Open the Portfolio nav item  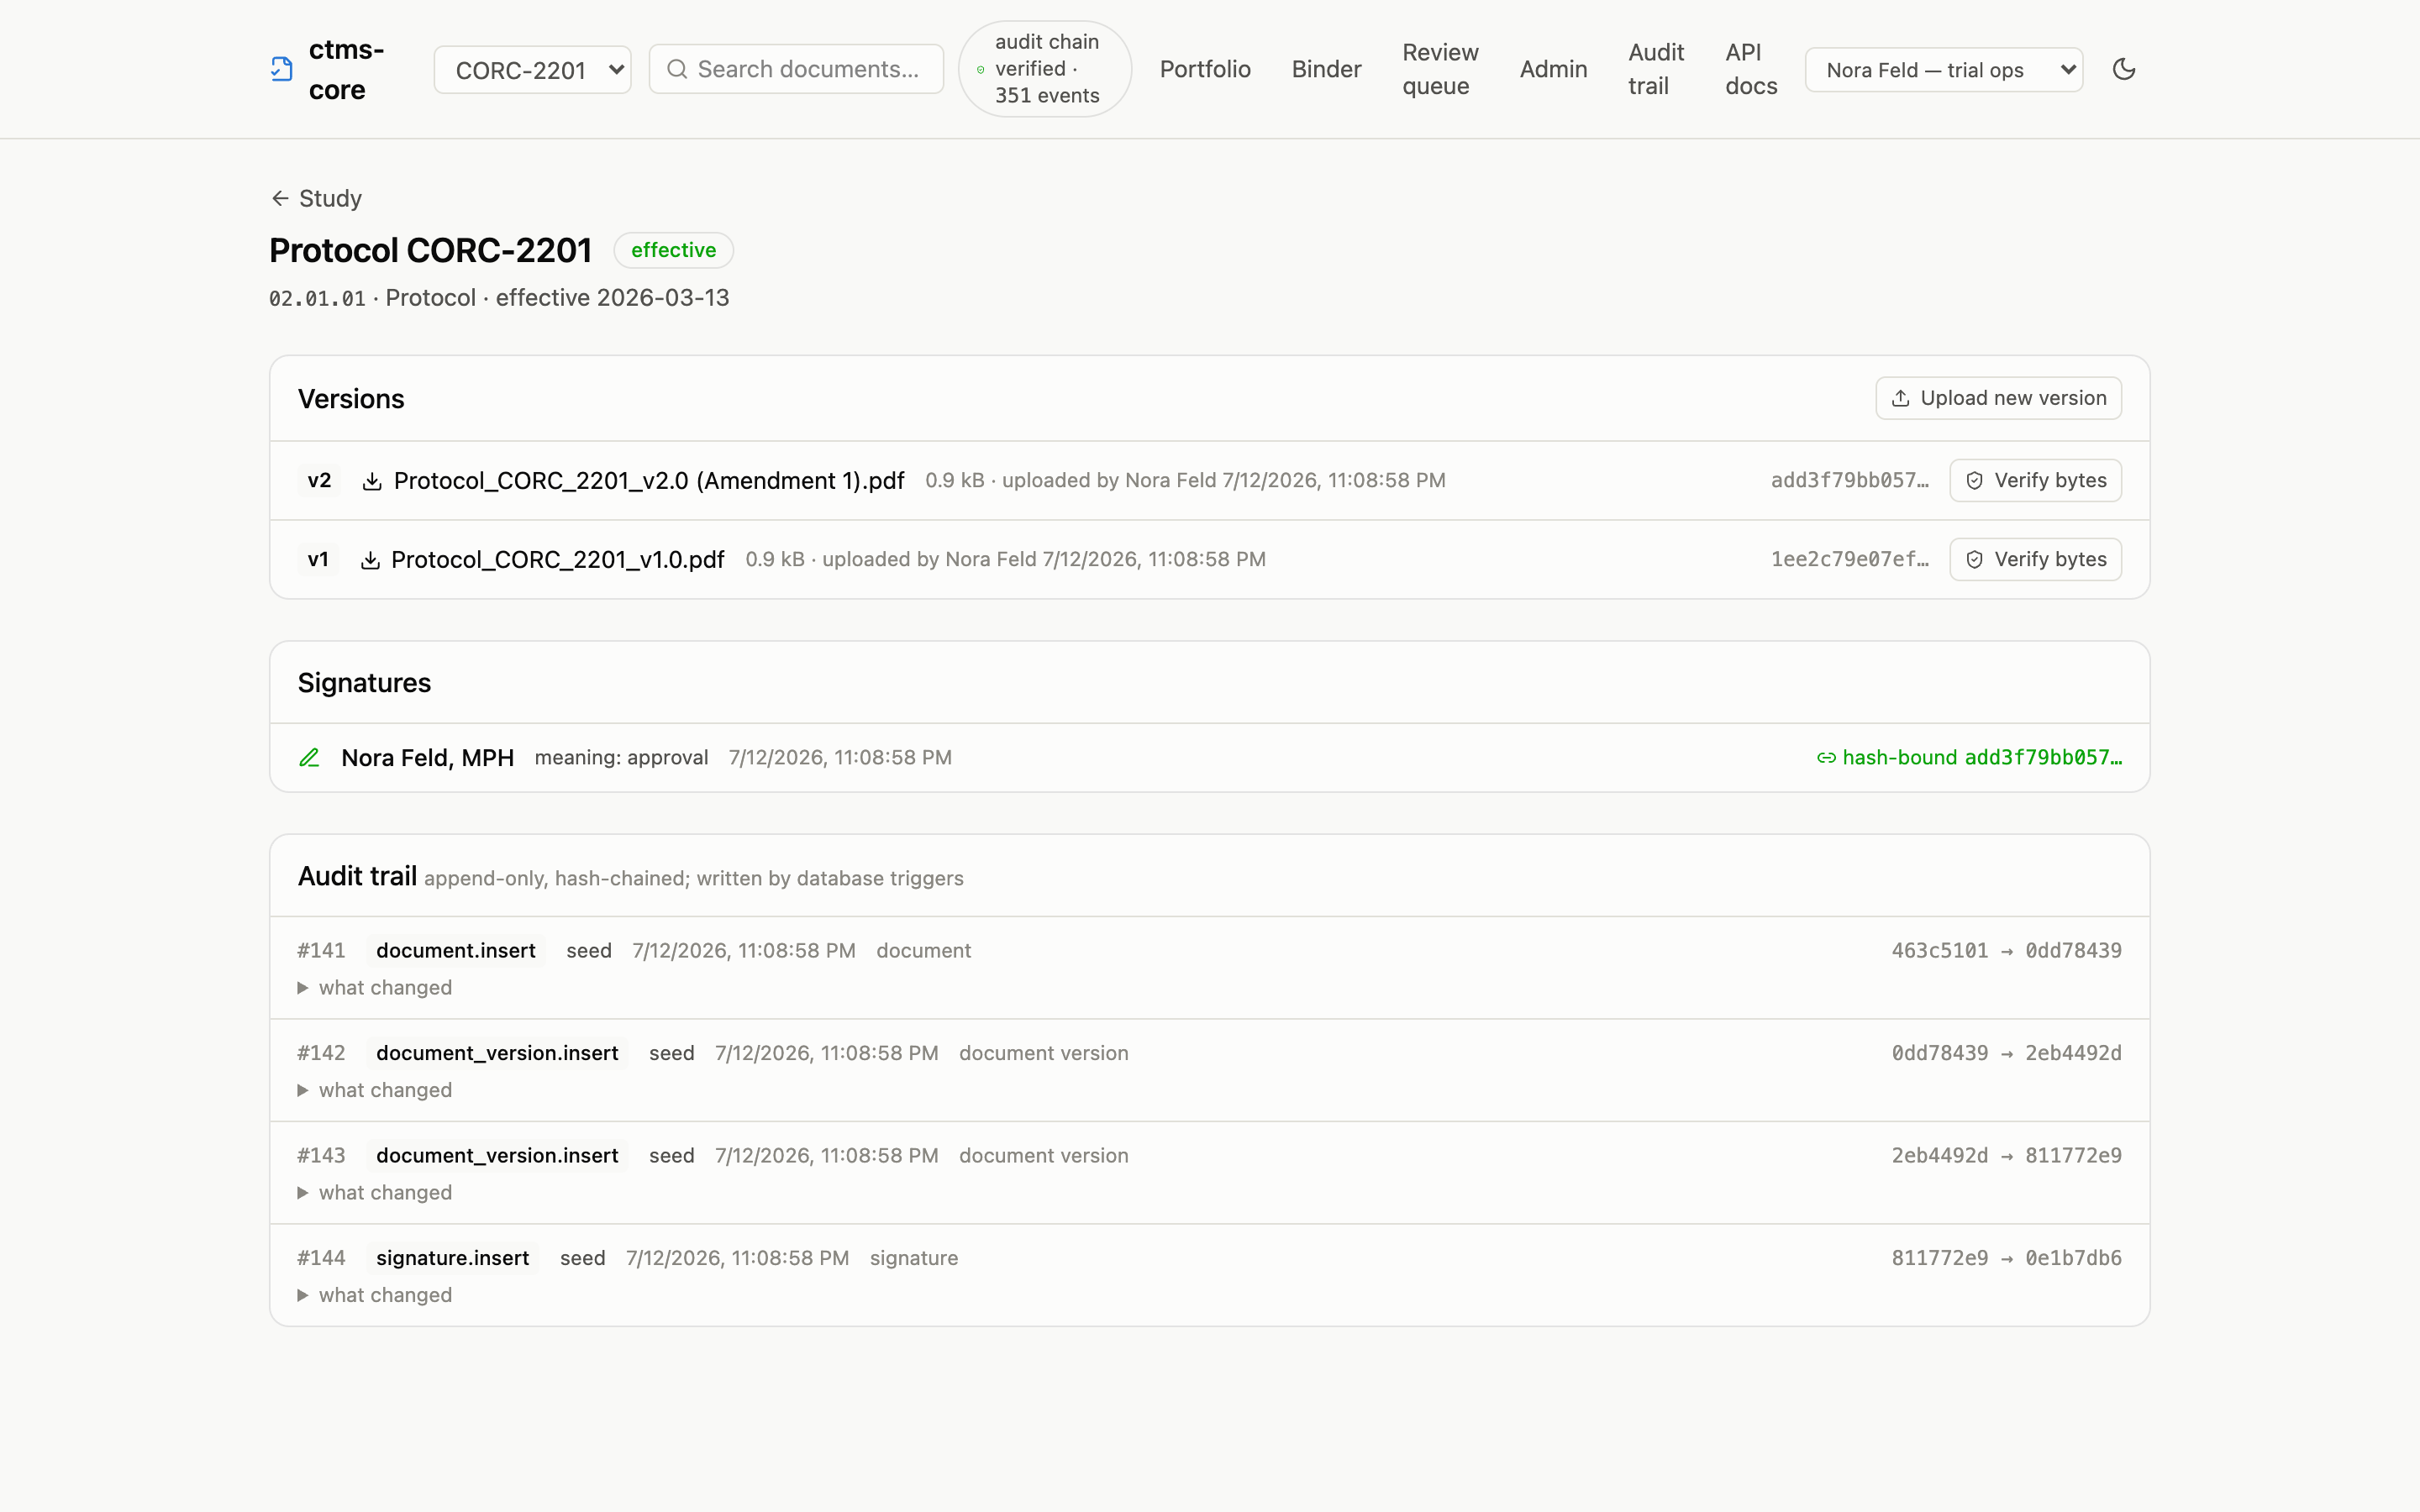point(1205,69)
